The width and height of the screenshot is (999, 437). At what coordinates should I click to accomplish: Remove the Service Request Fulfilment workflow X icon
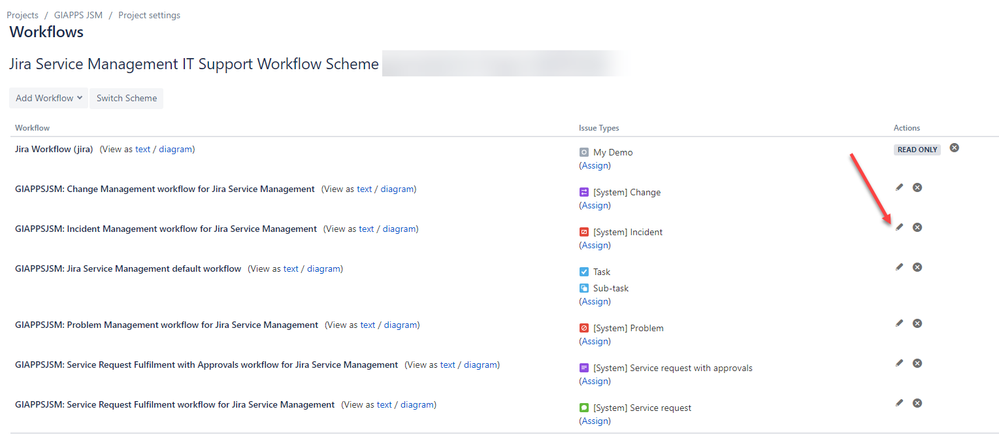click(x=917, y=403)
